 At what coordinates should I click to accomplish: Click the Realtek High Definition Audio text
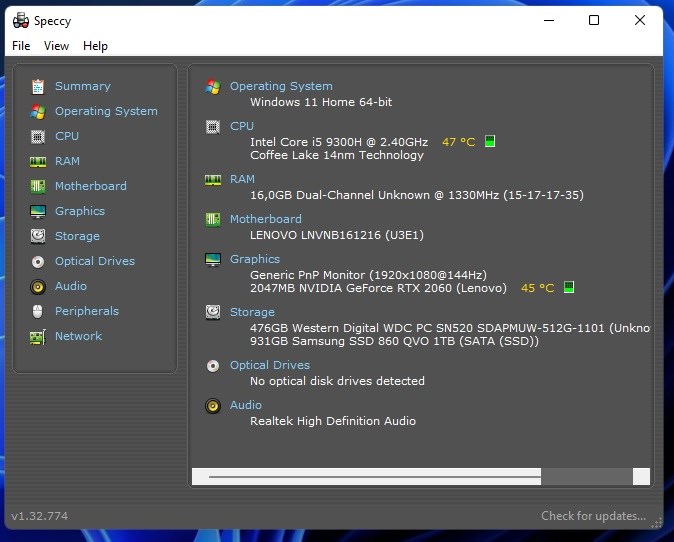333,421
